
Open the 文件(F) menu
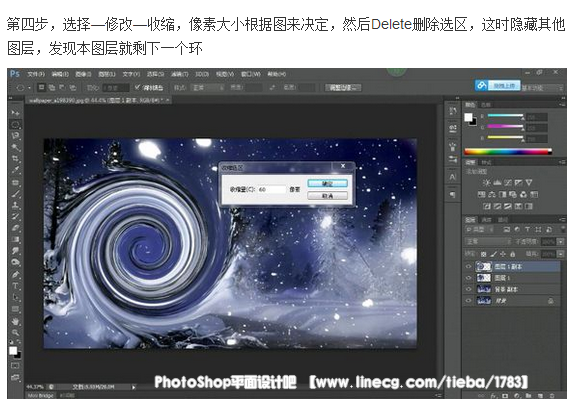tap(36, 74)
